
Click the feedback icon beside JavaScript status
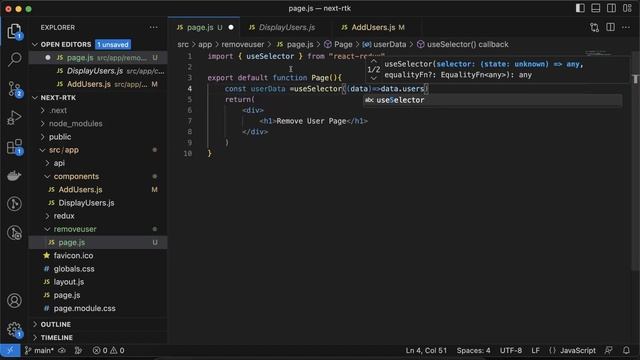(608, 350)
